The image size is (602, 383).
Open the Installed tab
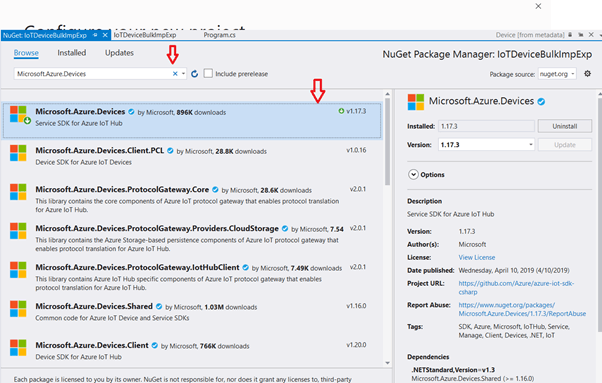(72, 53)
